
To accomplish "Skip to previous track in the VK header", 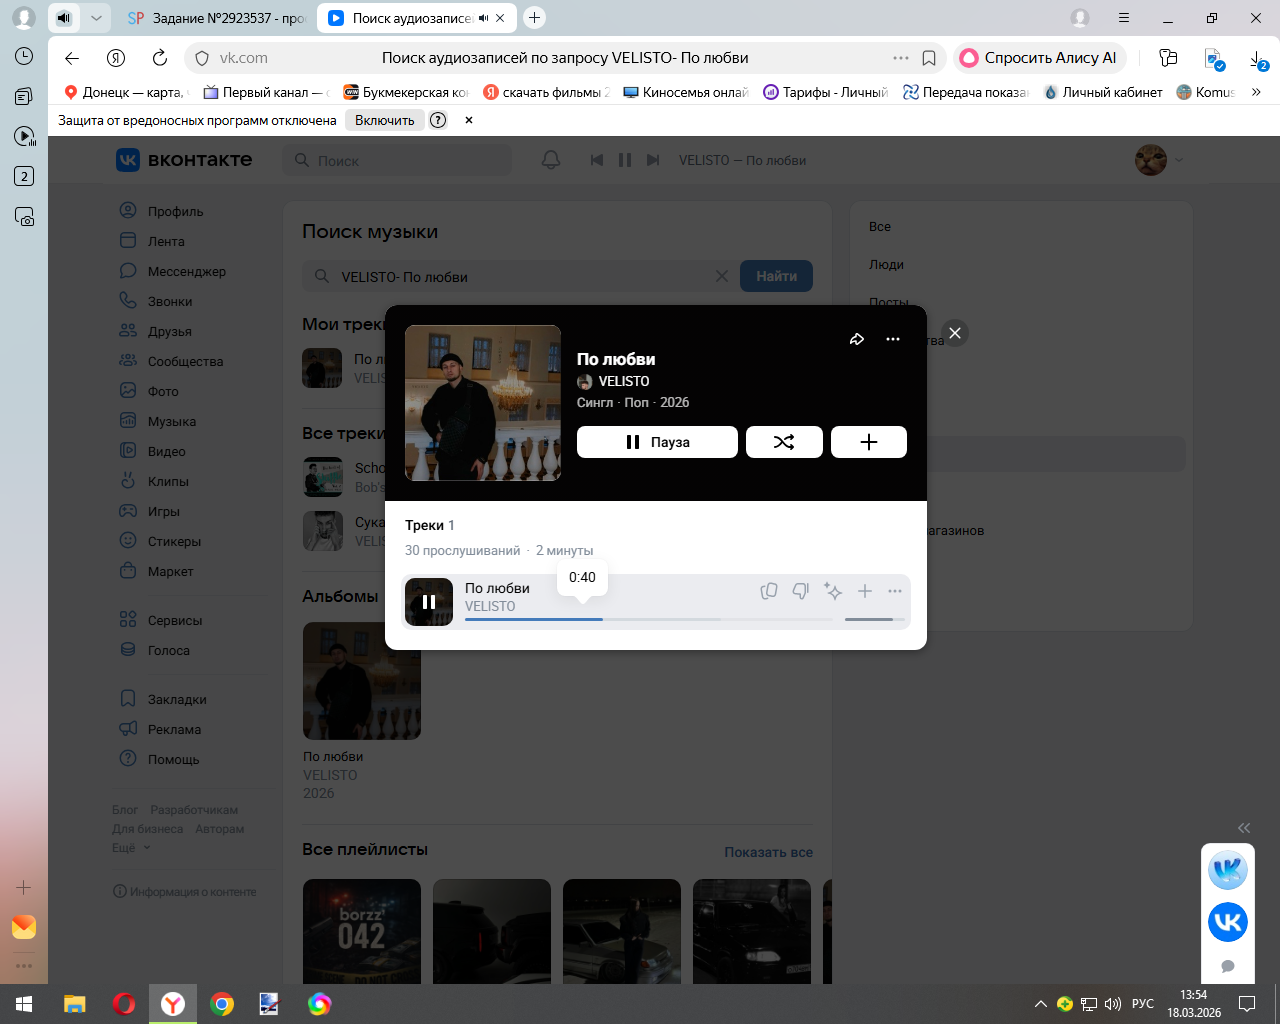I will 597,160.
